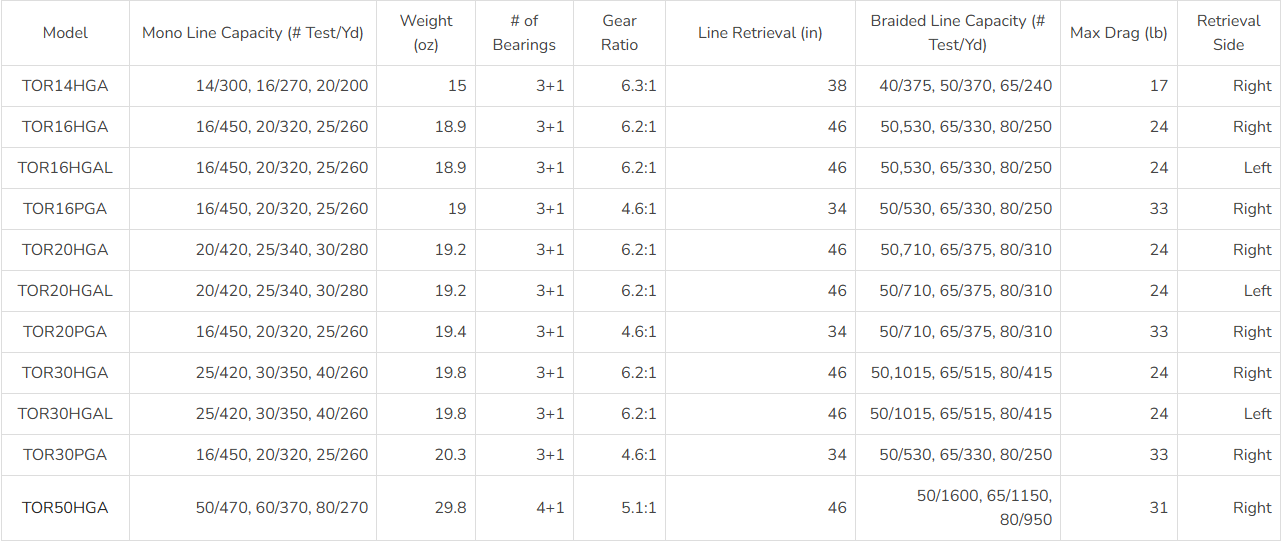This screenshot has width=1281, height=542.
Task: Select the TOR30PGA model cell
Action: click(65, 455)
